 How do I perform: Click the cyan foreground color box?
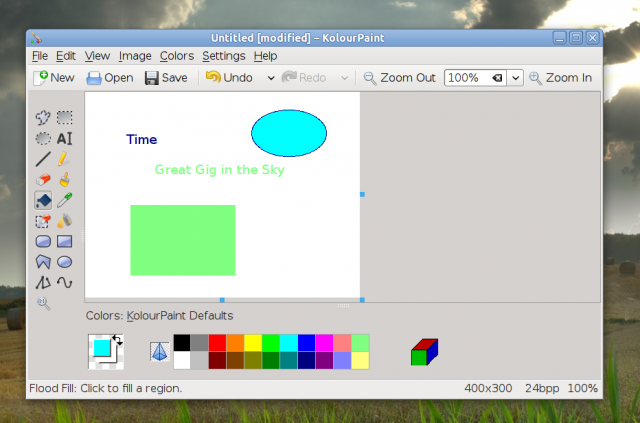click(102, 348)
